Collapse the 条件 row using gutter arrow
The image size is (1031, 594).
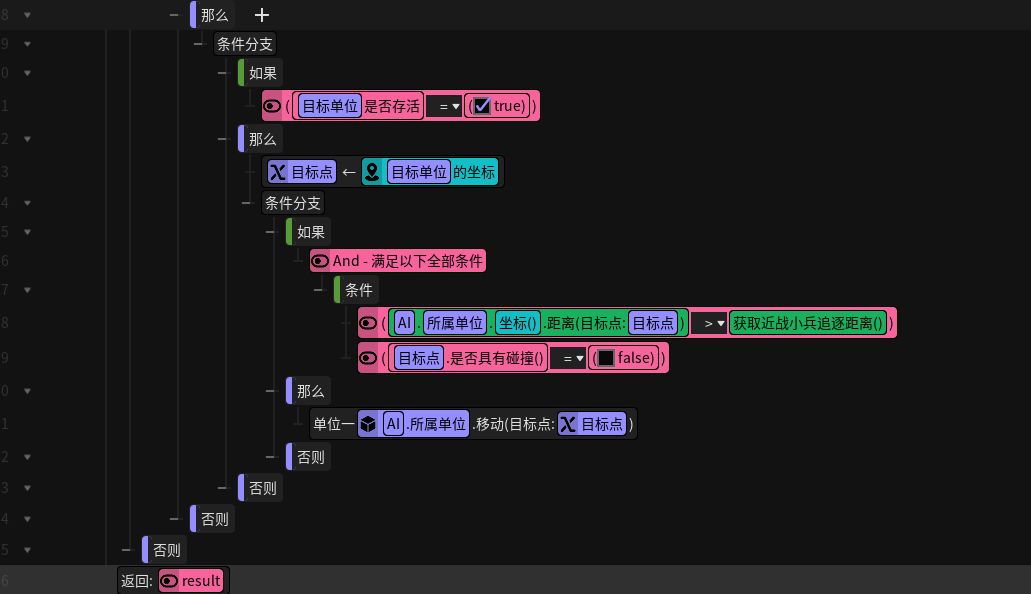[x=27, y=290]
